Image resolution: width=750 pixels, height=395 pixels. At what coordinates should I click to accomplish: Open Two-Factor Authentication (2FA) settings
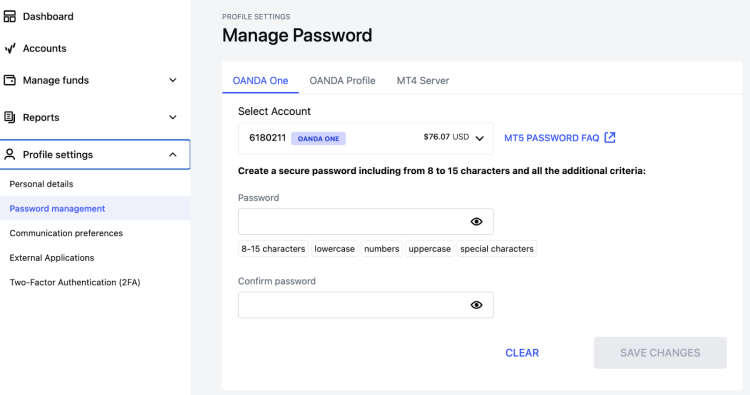75,282
